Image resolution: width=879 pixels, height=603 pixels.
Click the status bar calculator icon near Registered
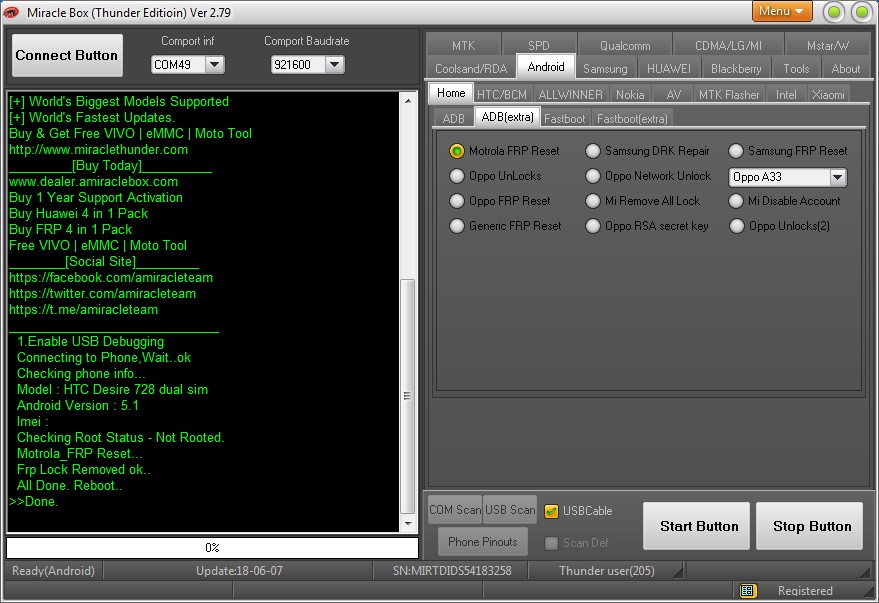[747, 591]
